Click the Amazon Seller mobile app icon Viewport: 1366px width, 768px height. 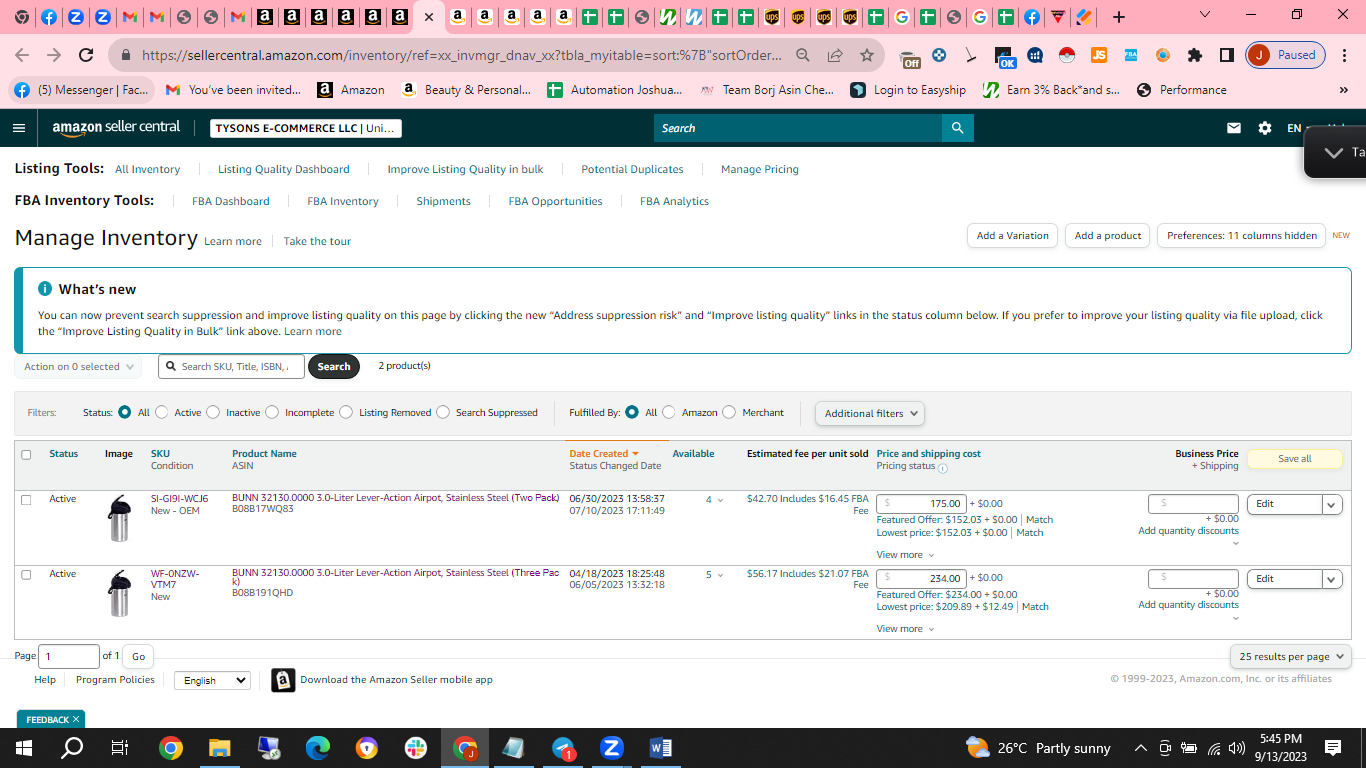click(x=283, y=680)
